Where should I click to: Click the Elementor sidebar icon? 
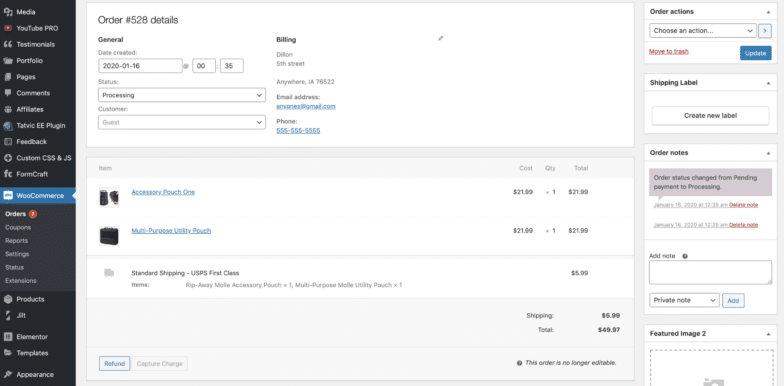tap(8, 336)
